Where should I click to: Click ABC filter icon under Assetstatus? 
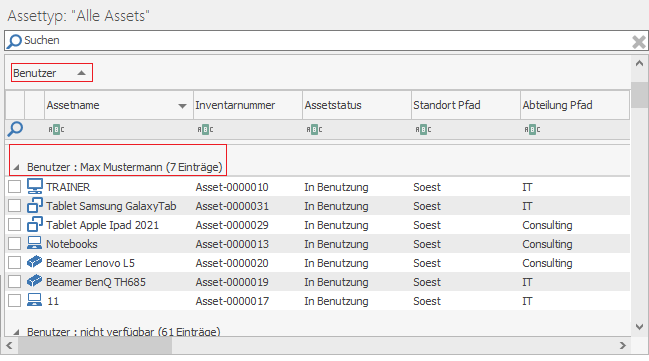click(314, 130)
